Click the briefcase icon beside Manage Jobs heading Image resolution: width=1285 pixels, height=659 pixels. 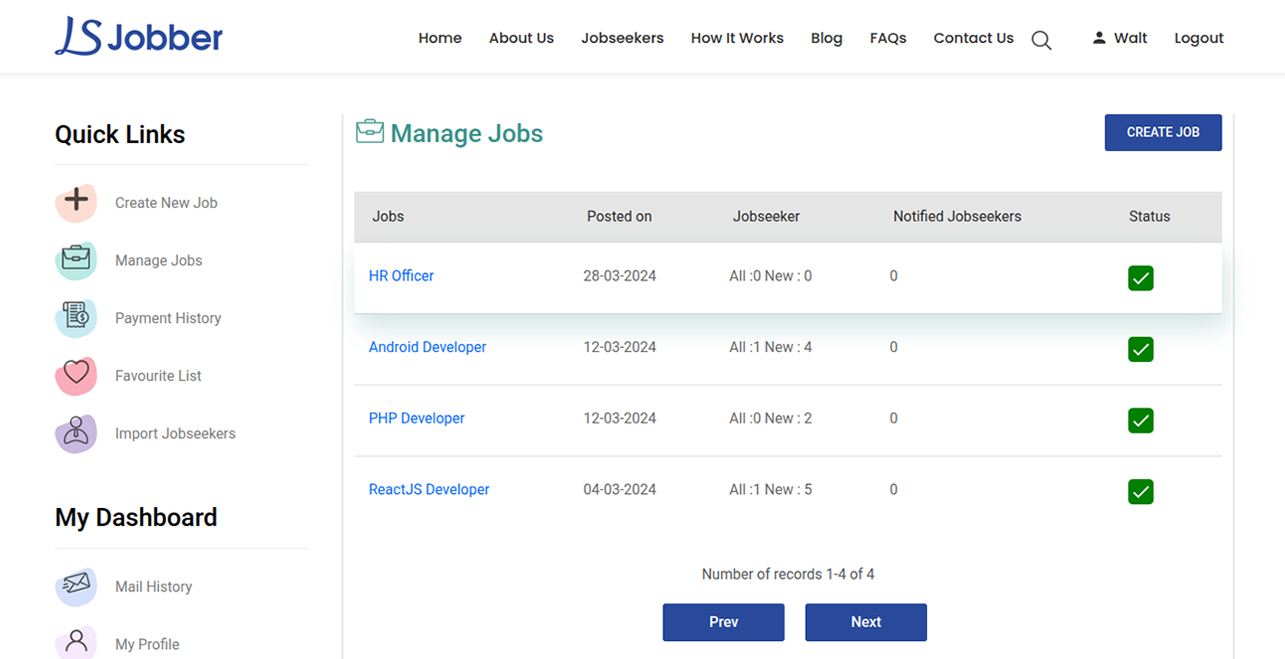(x=369, y=131)
